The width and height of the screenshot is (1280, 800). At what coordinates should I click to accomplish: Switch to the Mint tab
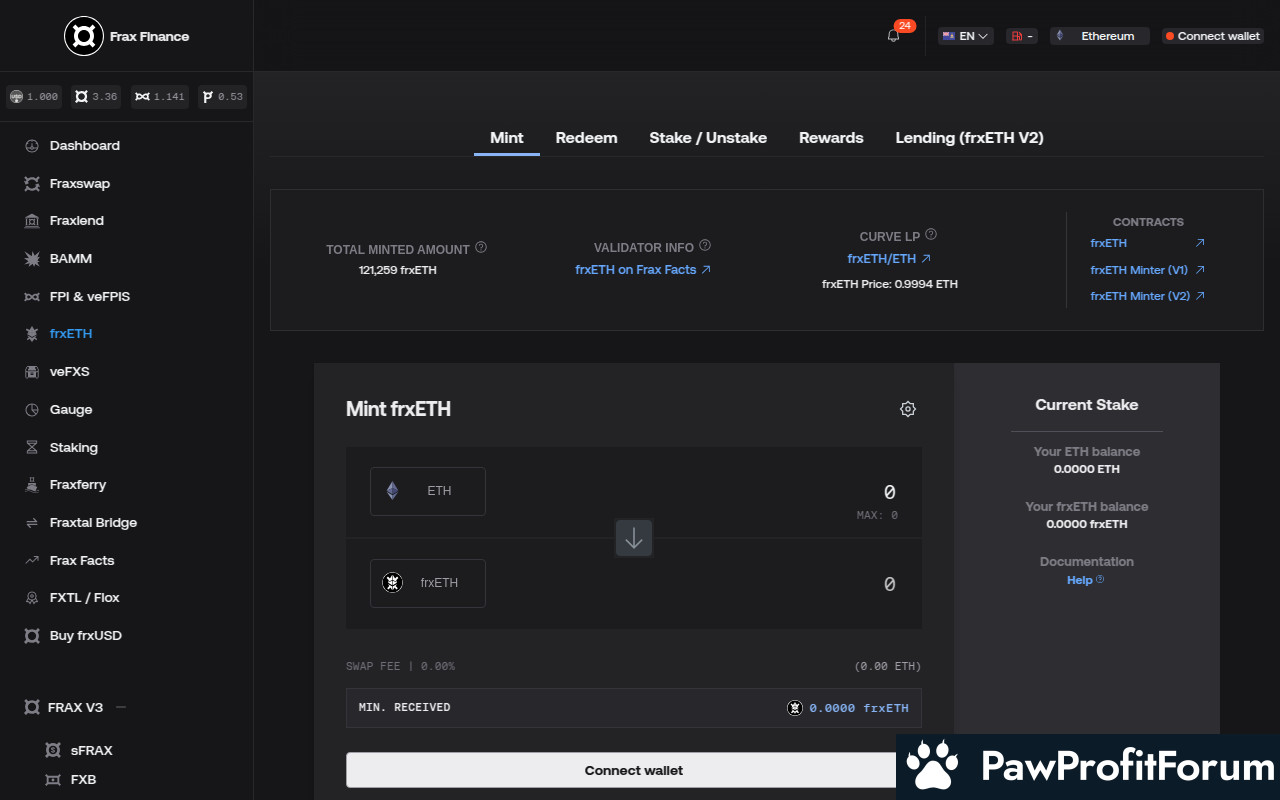pyautogui.click(x=507, y=138)
